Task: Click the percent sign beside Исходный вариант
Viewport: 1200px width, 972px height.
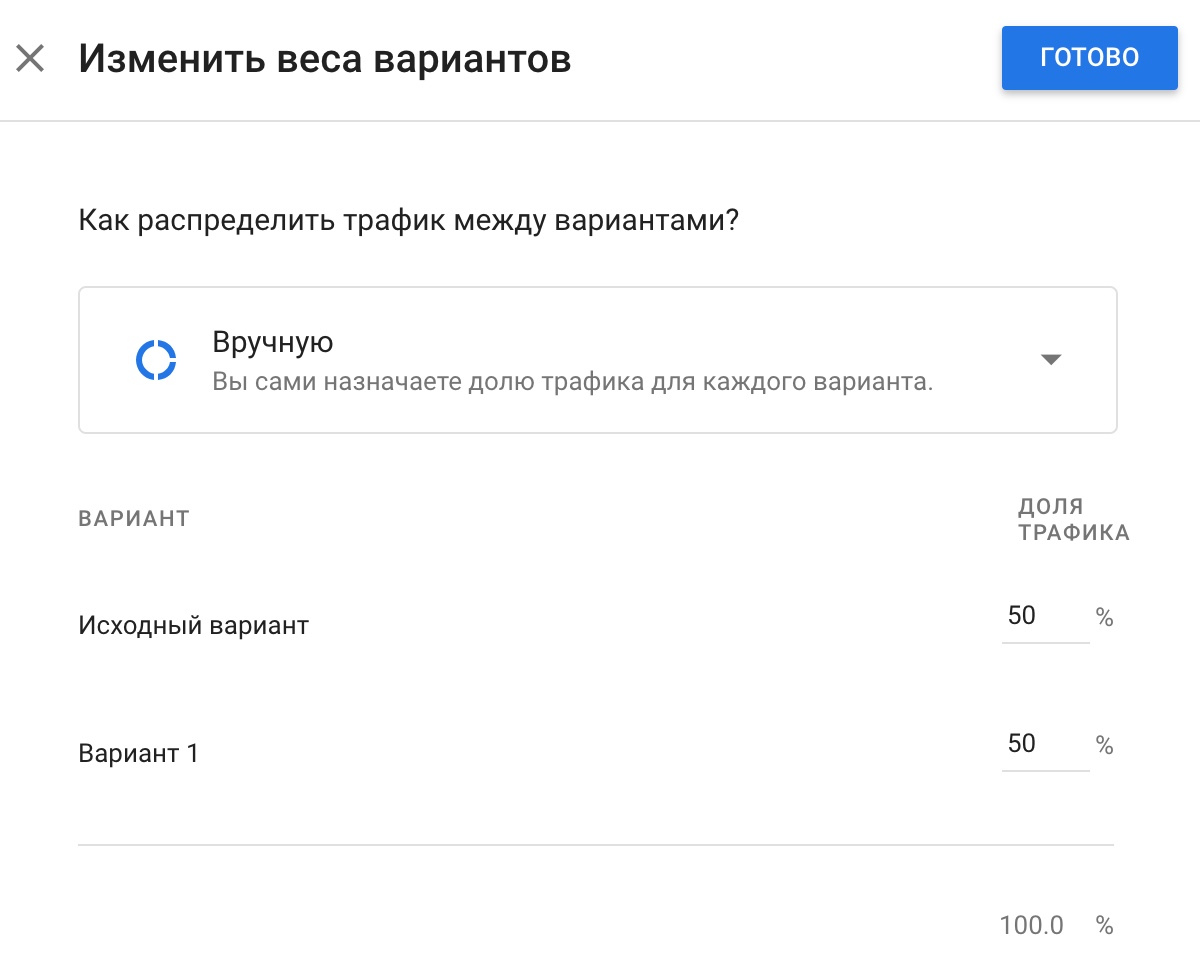Action: 1104,617
